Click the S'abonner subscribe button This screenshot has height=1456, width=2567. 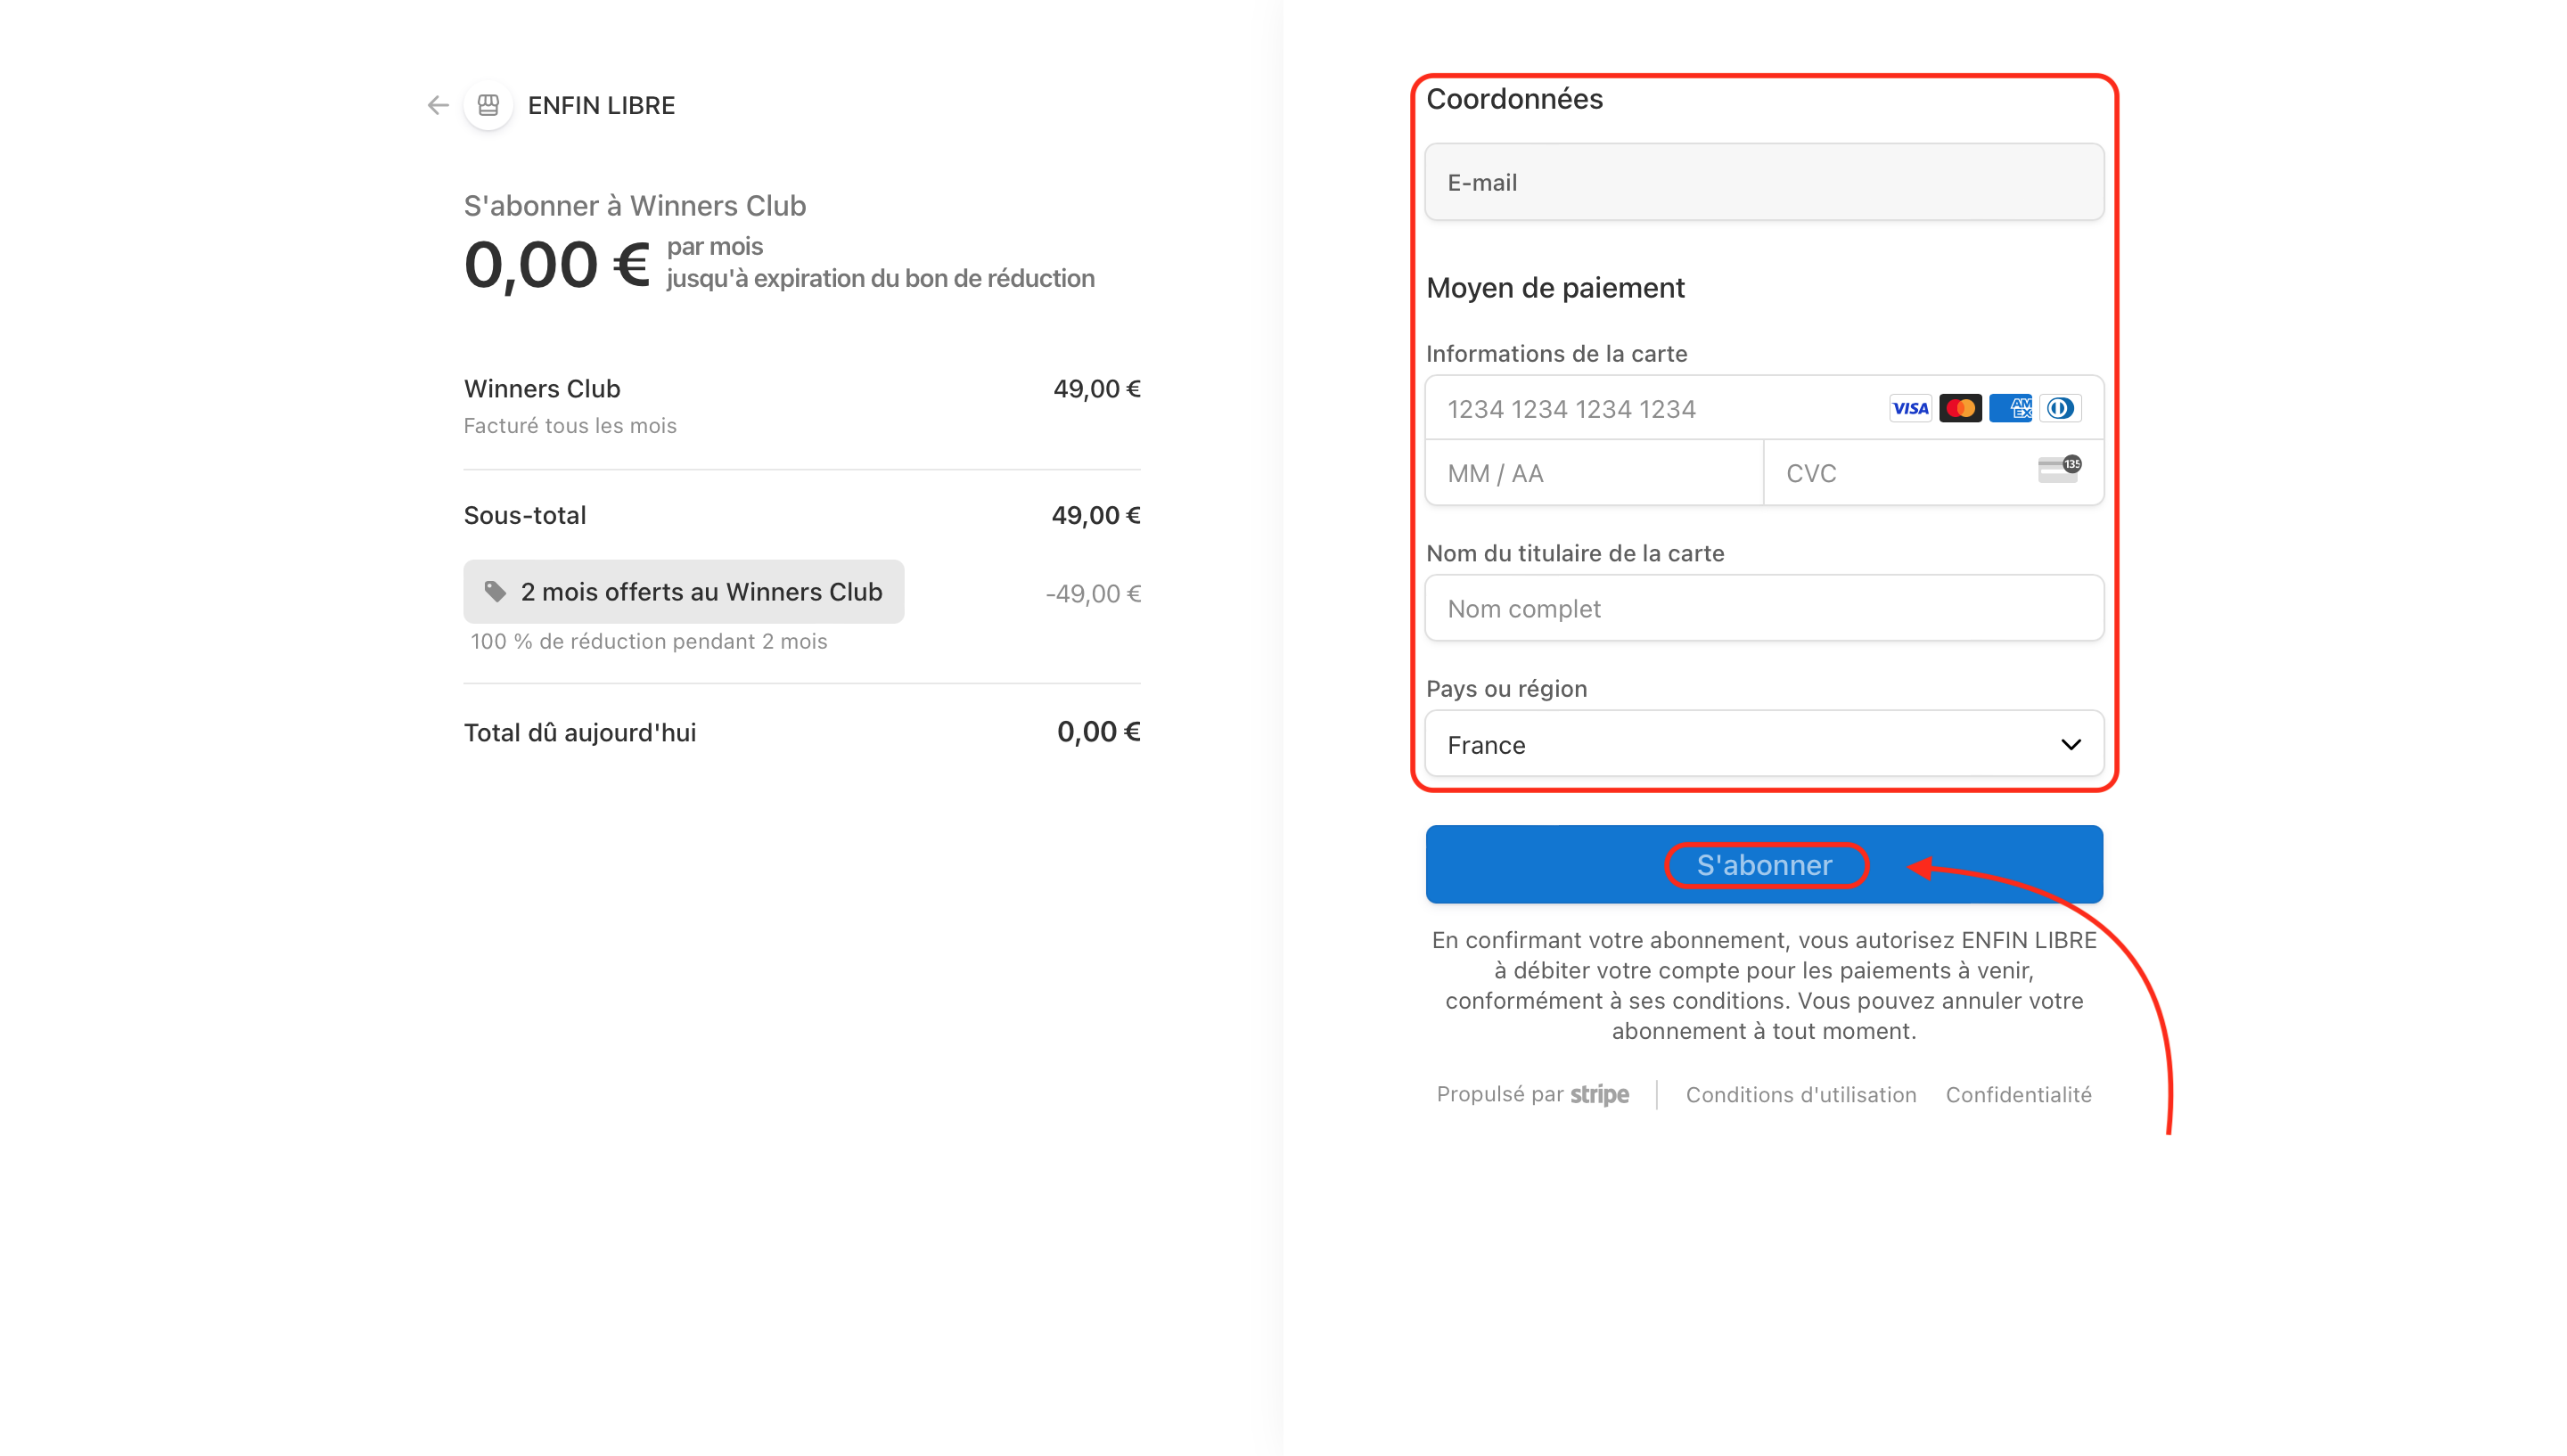(1764, 865)
